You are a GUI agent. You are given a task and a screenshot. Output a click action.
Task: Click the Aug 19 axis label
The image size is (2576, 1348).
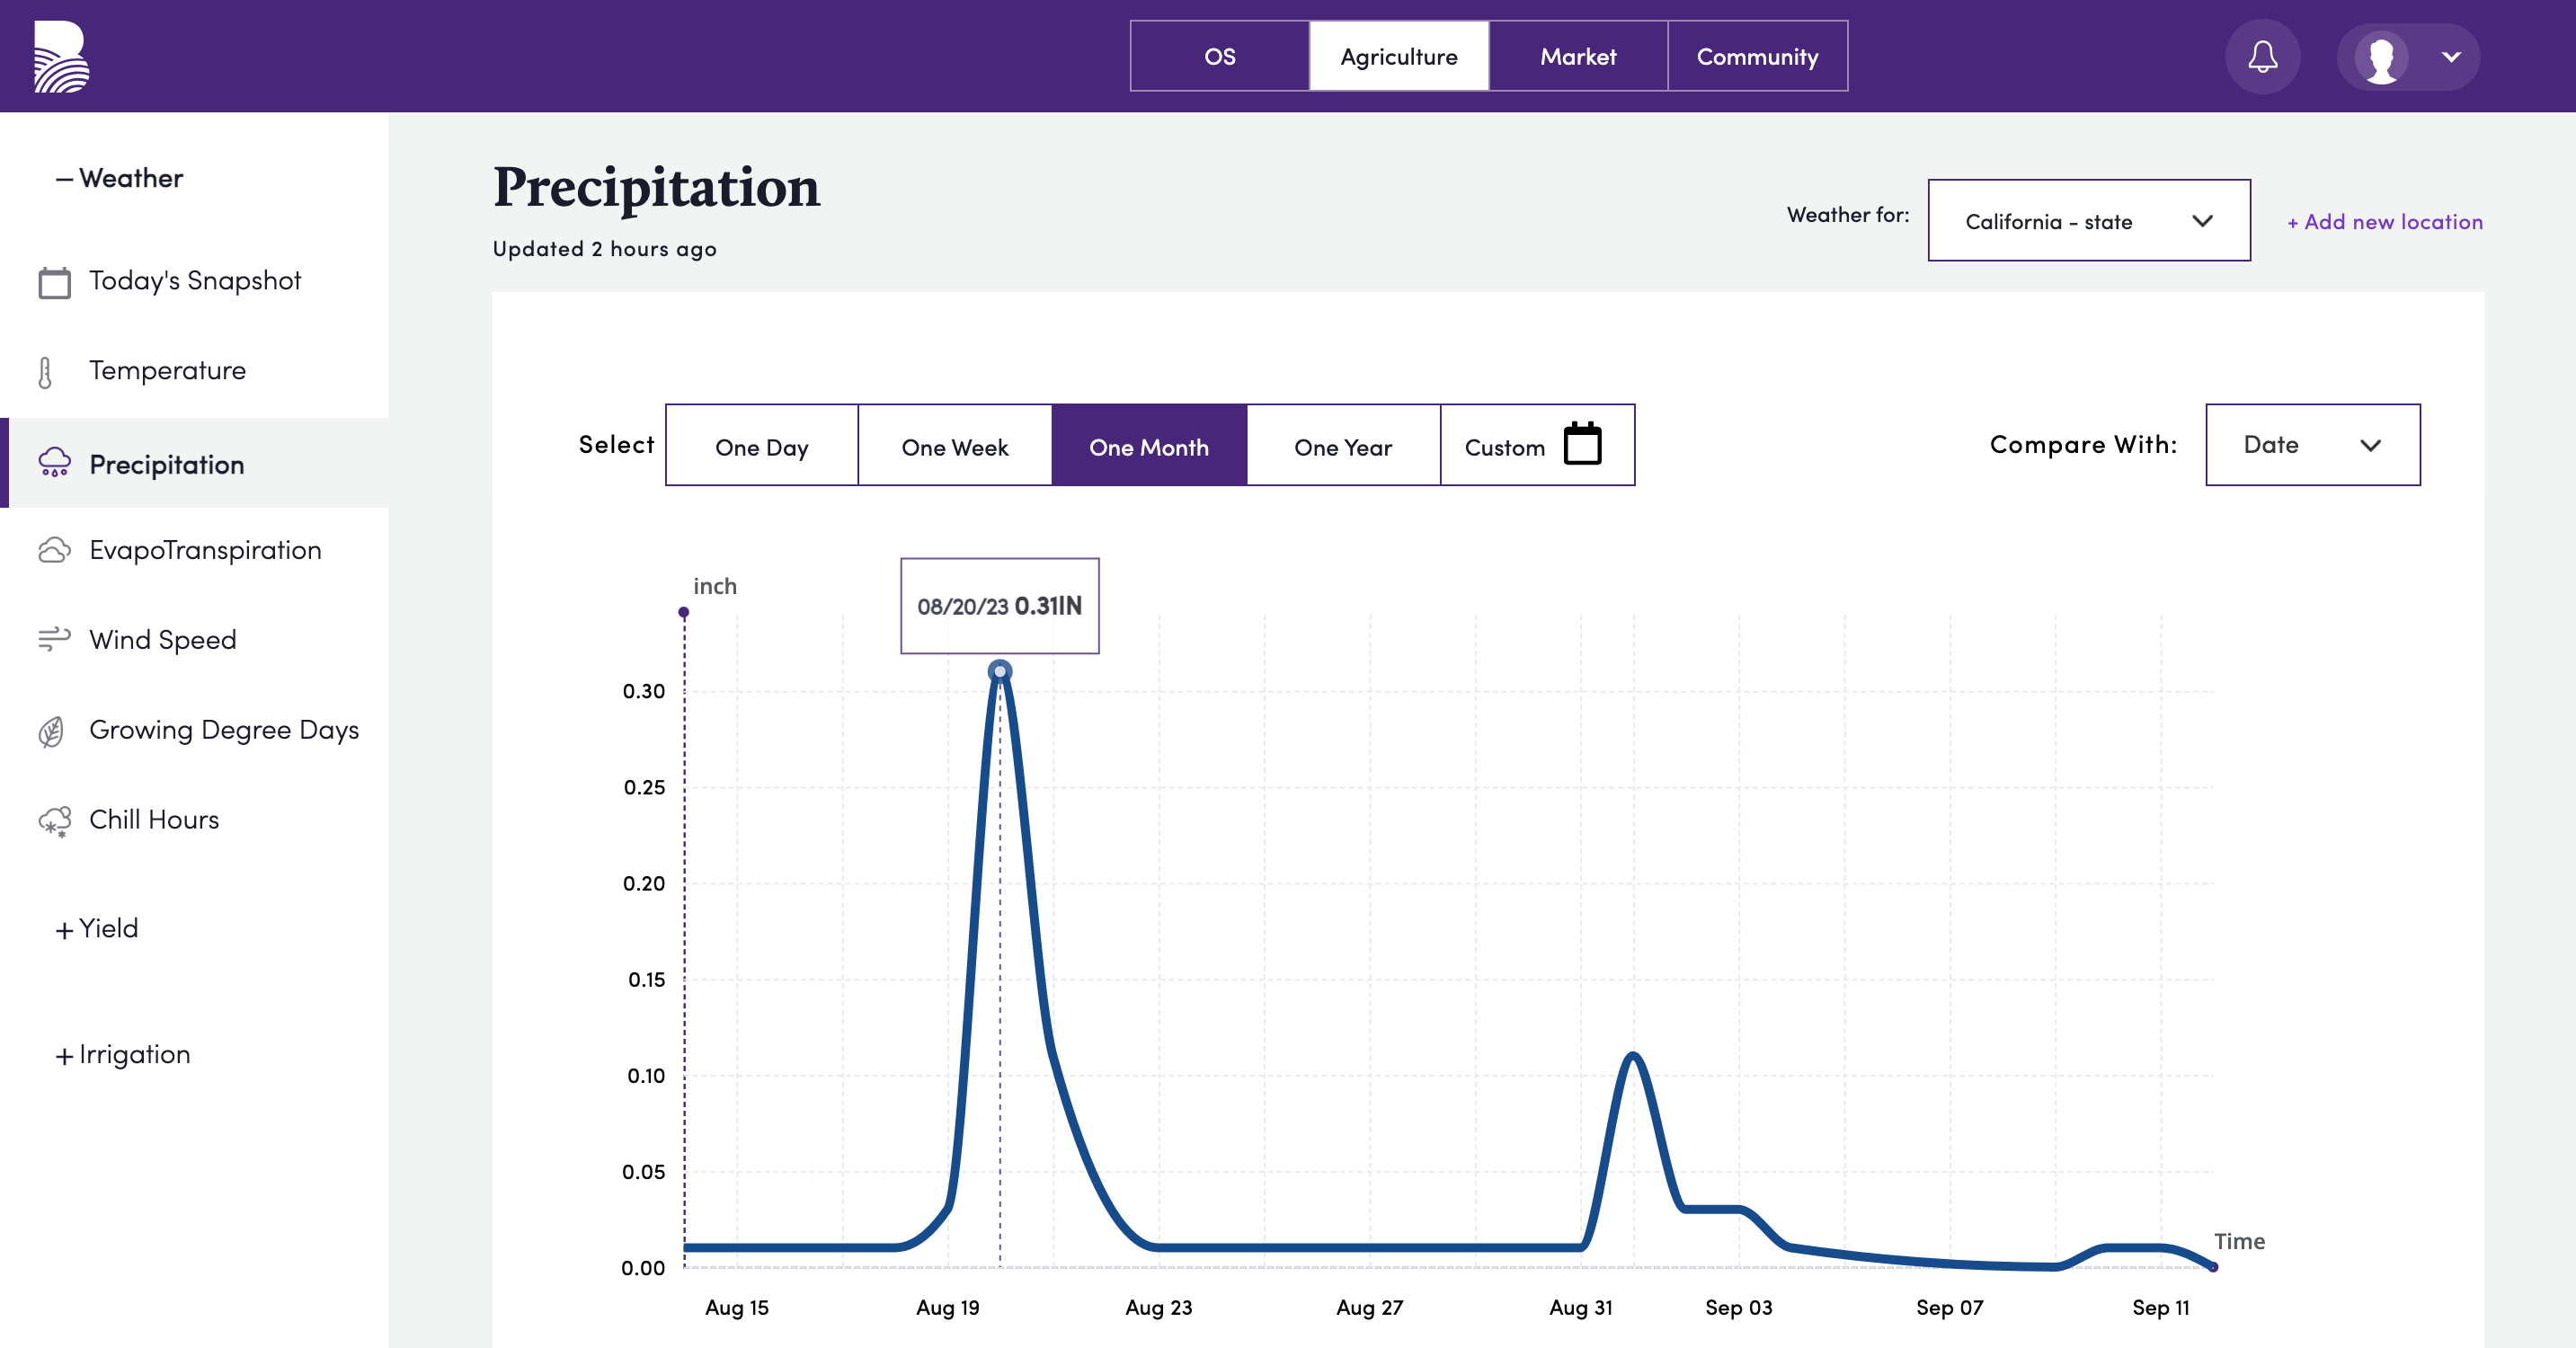click(x=947, y=1307)
